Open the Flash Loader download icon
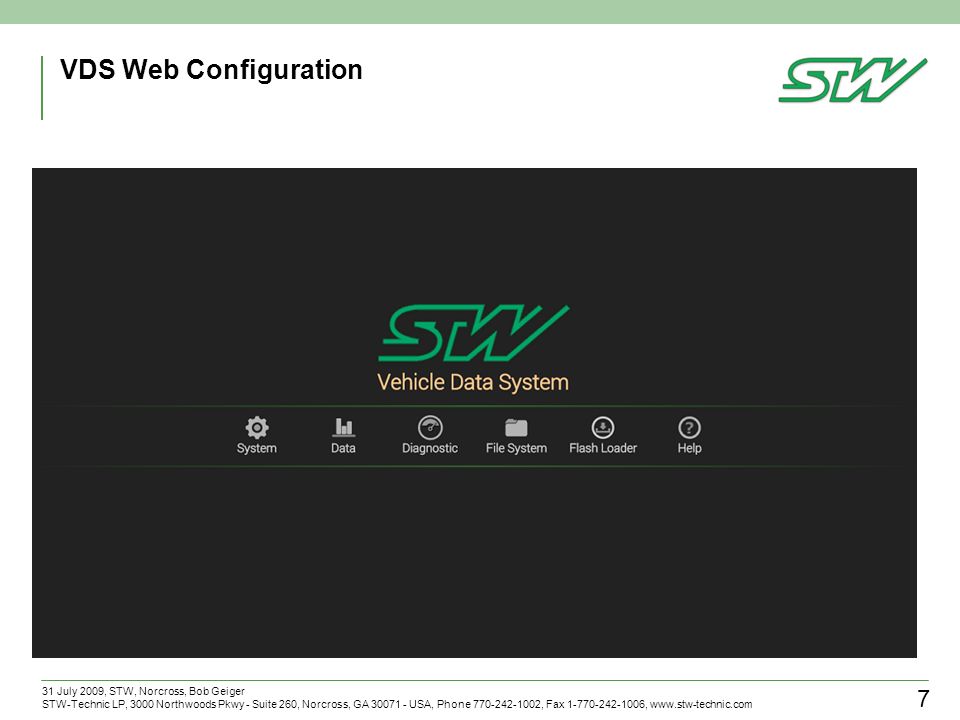Image resolution: width=960 pixels, height=720 pixels. (603, 427)
